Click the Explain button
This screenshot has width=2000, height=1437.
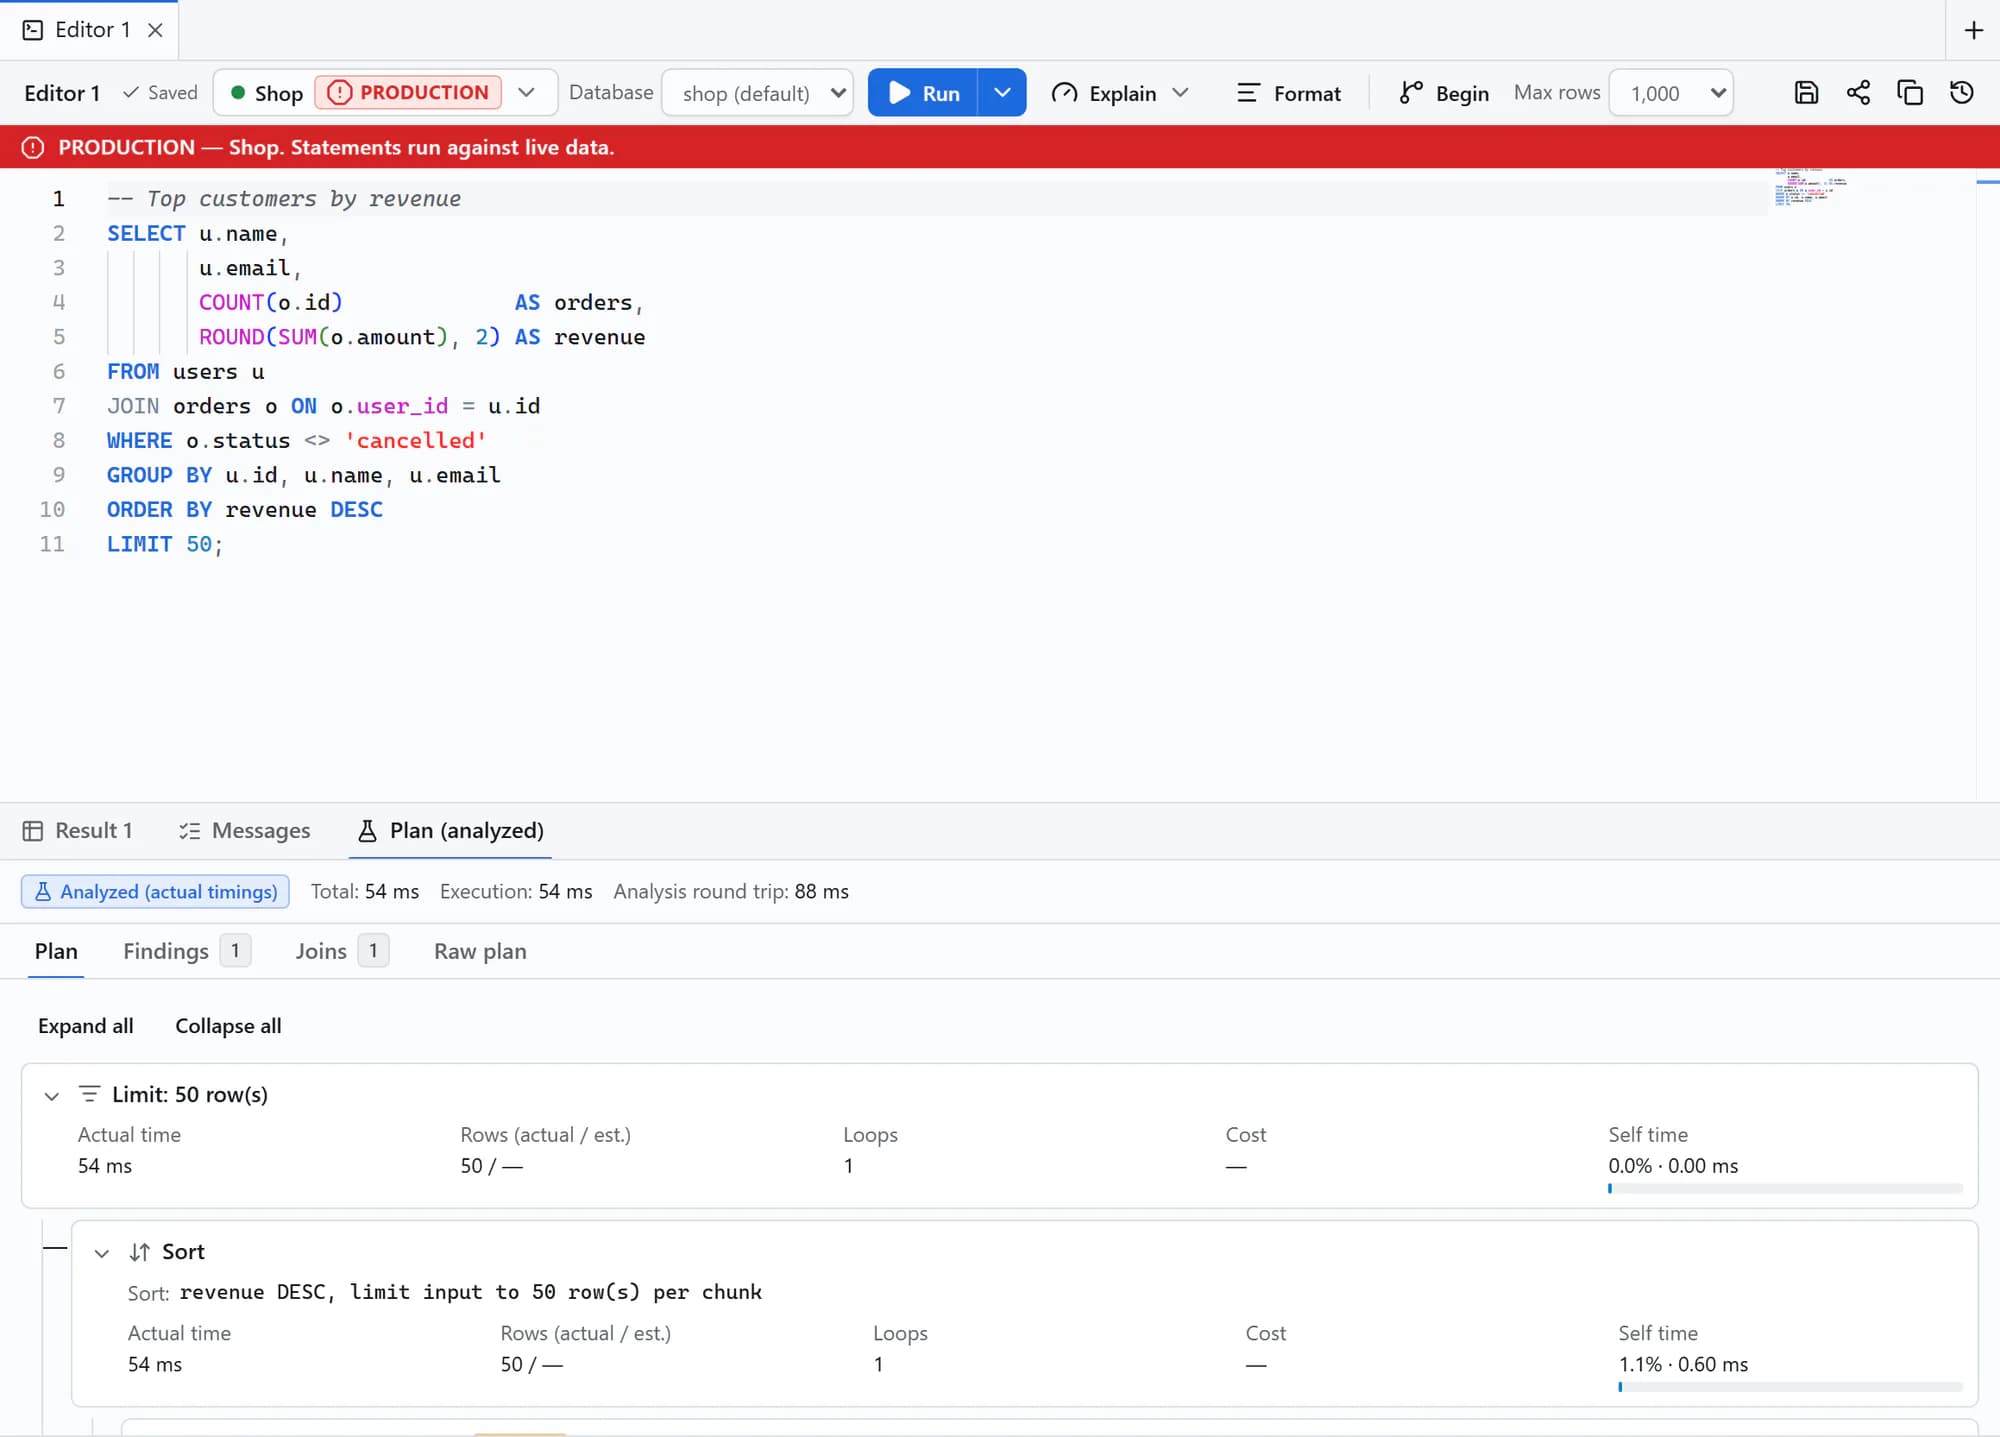pyautogui.click(x=1104, y=93)
